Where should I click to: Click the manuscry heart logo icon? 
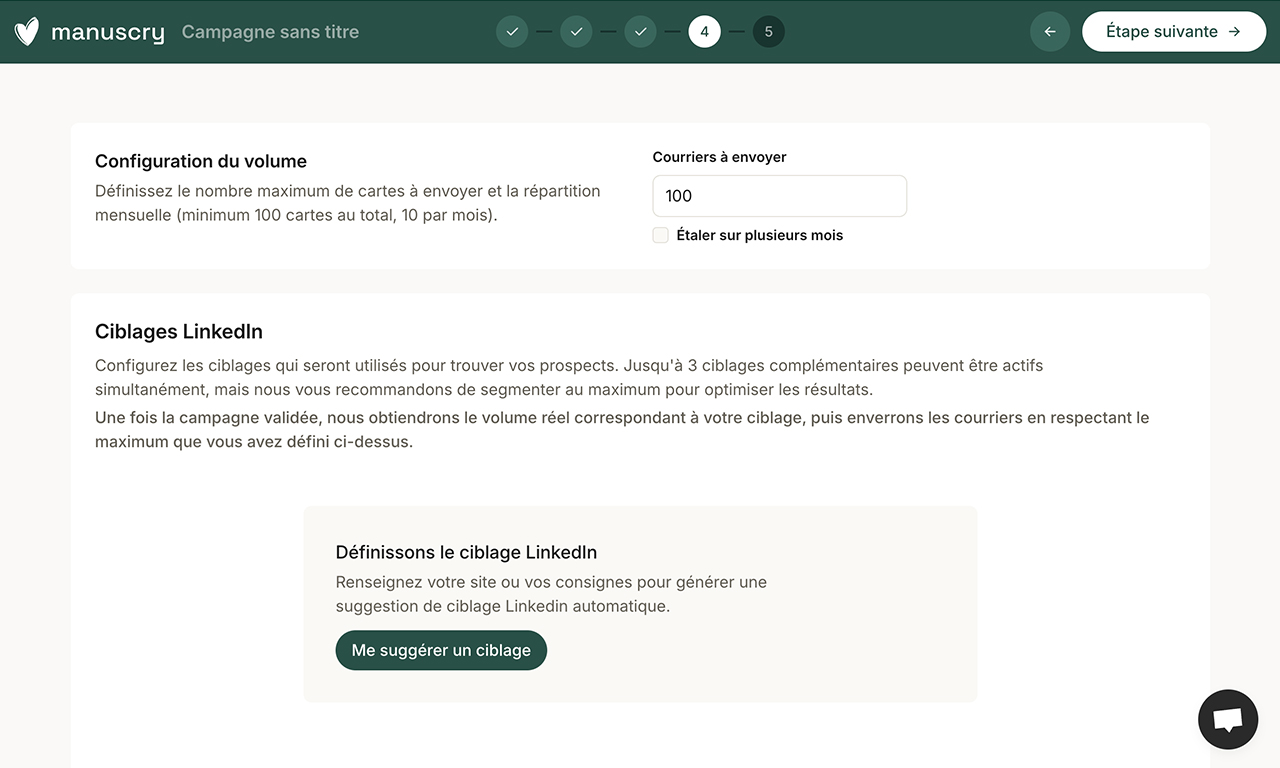click(x=26, y=31)
